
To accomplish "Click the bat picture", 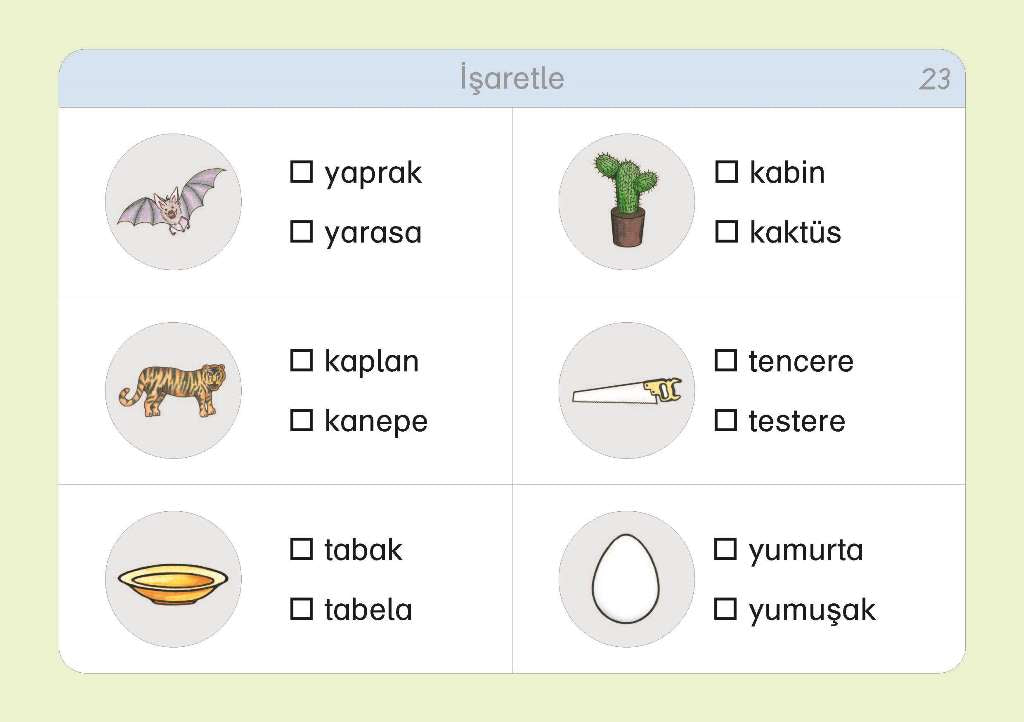I will click(x=173, y=202).
